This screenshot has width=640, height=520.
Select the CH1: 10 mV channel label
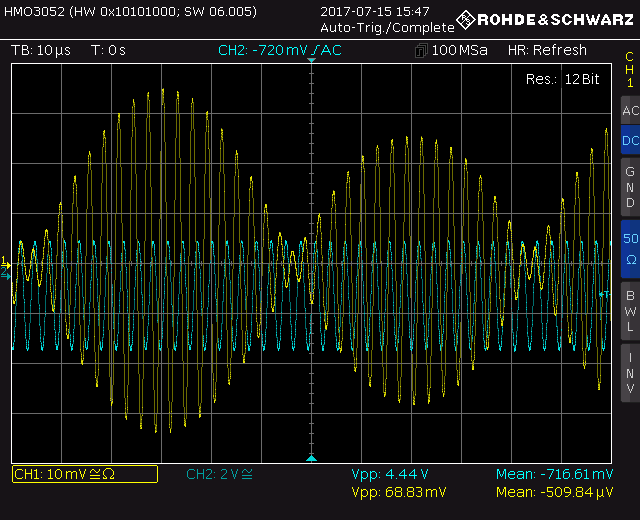click(84, 474)
